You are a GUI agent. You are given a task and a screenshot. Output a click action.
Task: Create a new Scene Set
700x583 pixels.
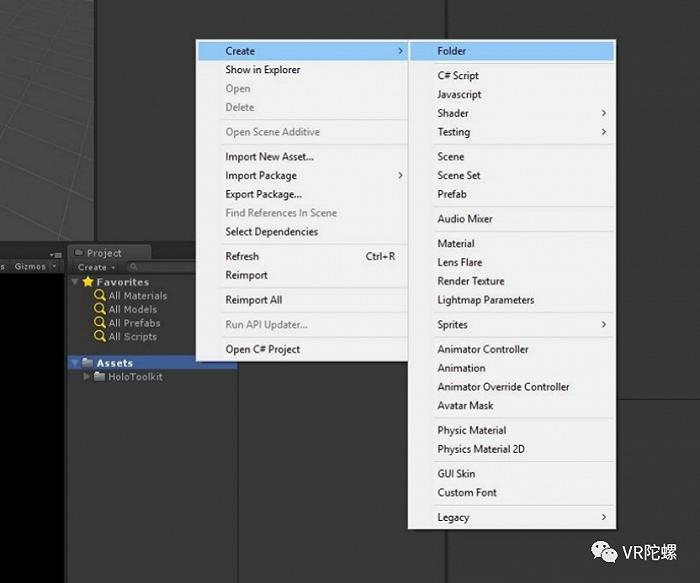(x=512, y=175)
